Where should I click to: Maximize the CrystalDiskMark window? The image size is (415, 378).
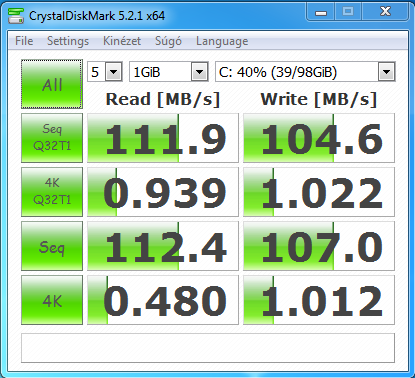point(348,13)
